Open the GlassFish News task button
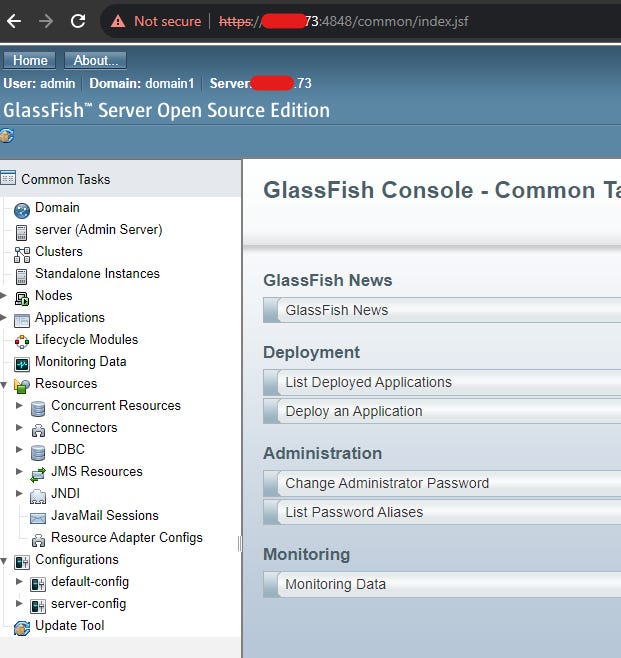The width and height of the screenshot is (621, 658). 442,310
